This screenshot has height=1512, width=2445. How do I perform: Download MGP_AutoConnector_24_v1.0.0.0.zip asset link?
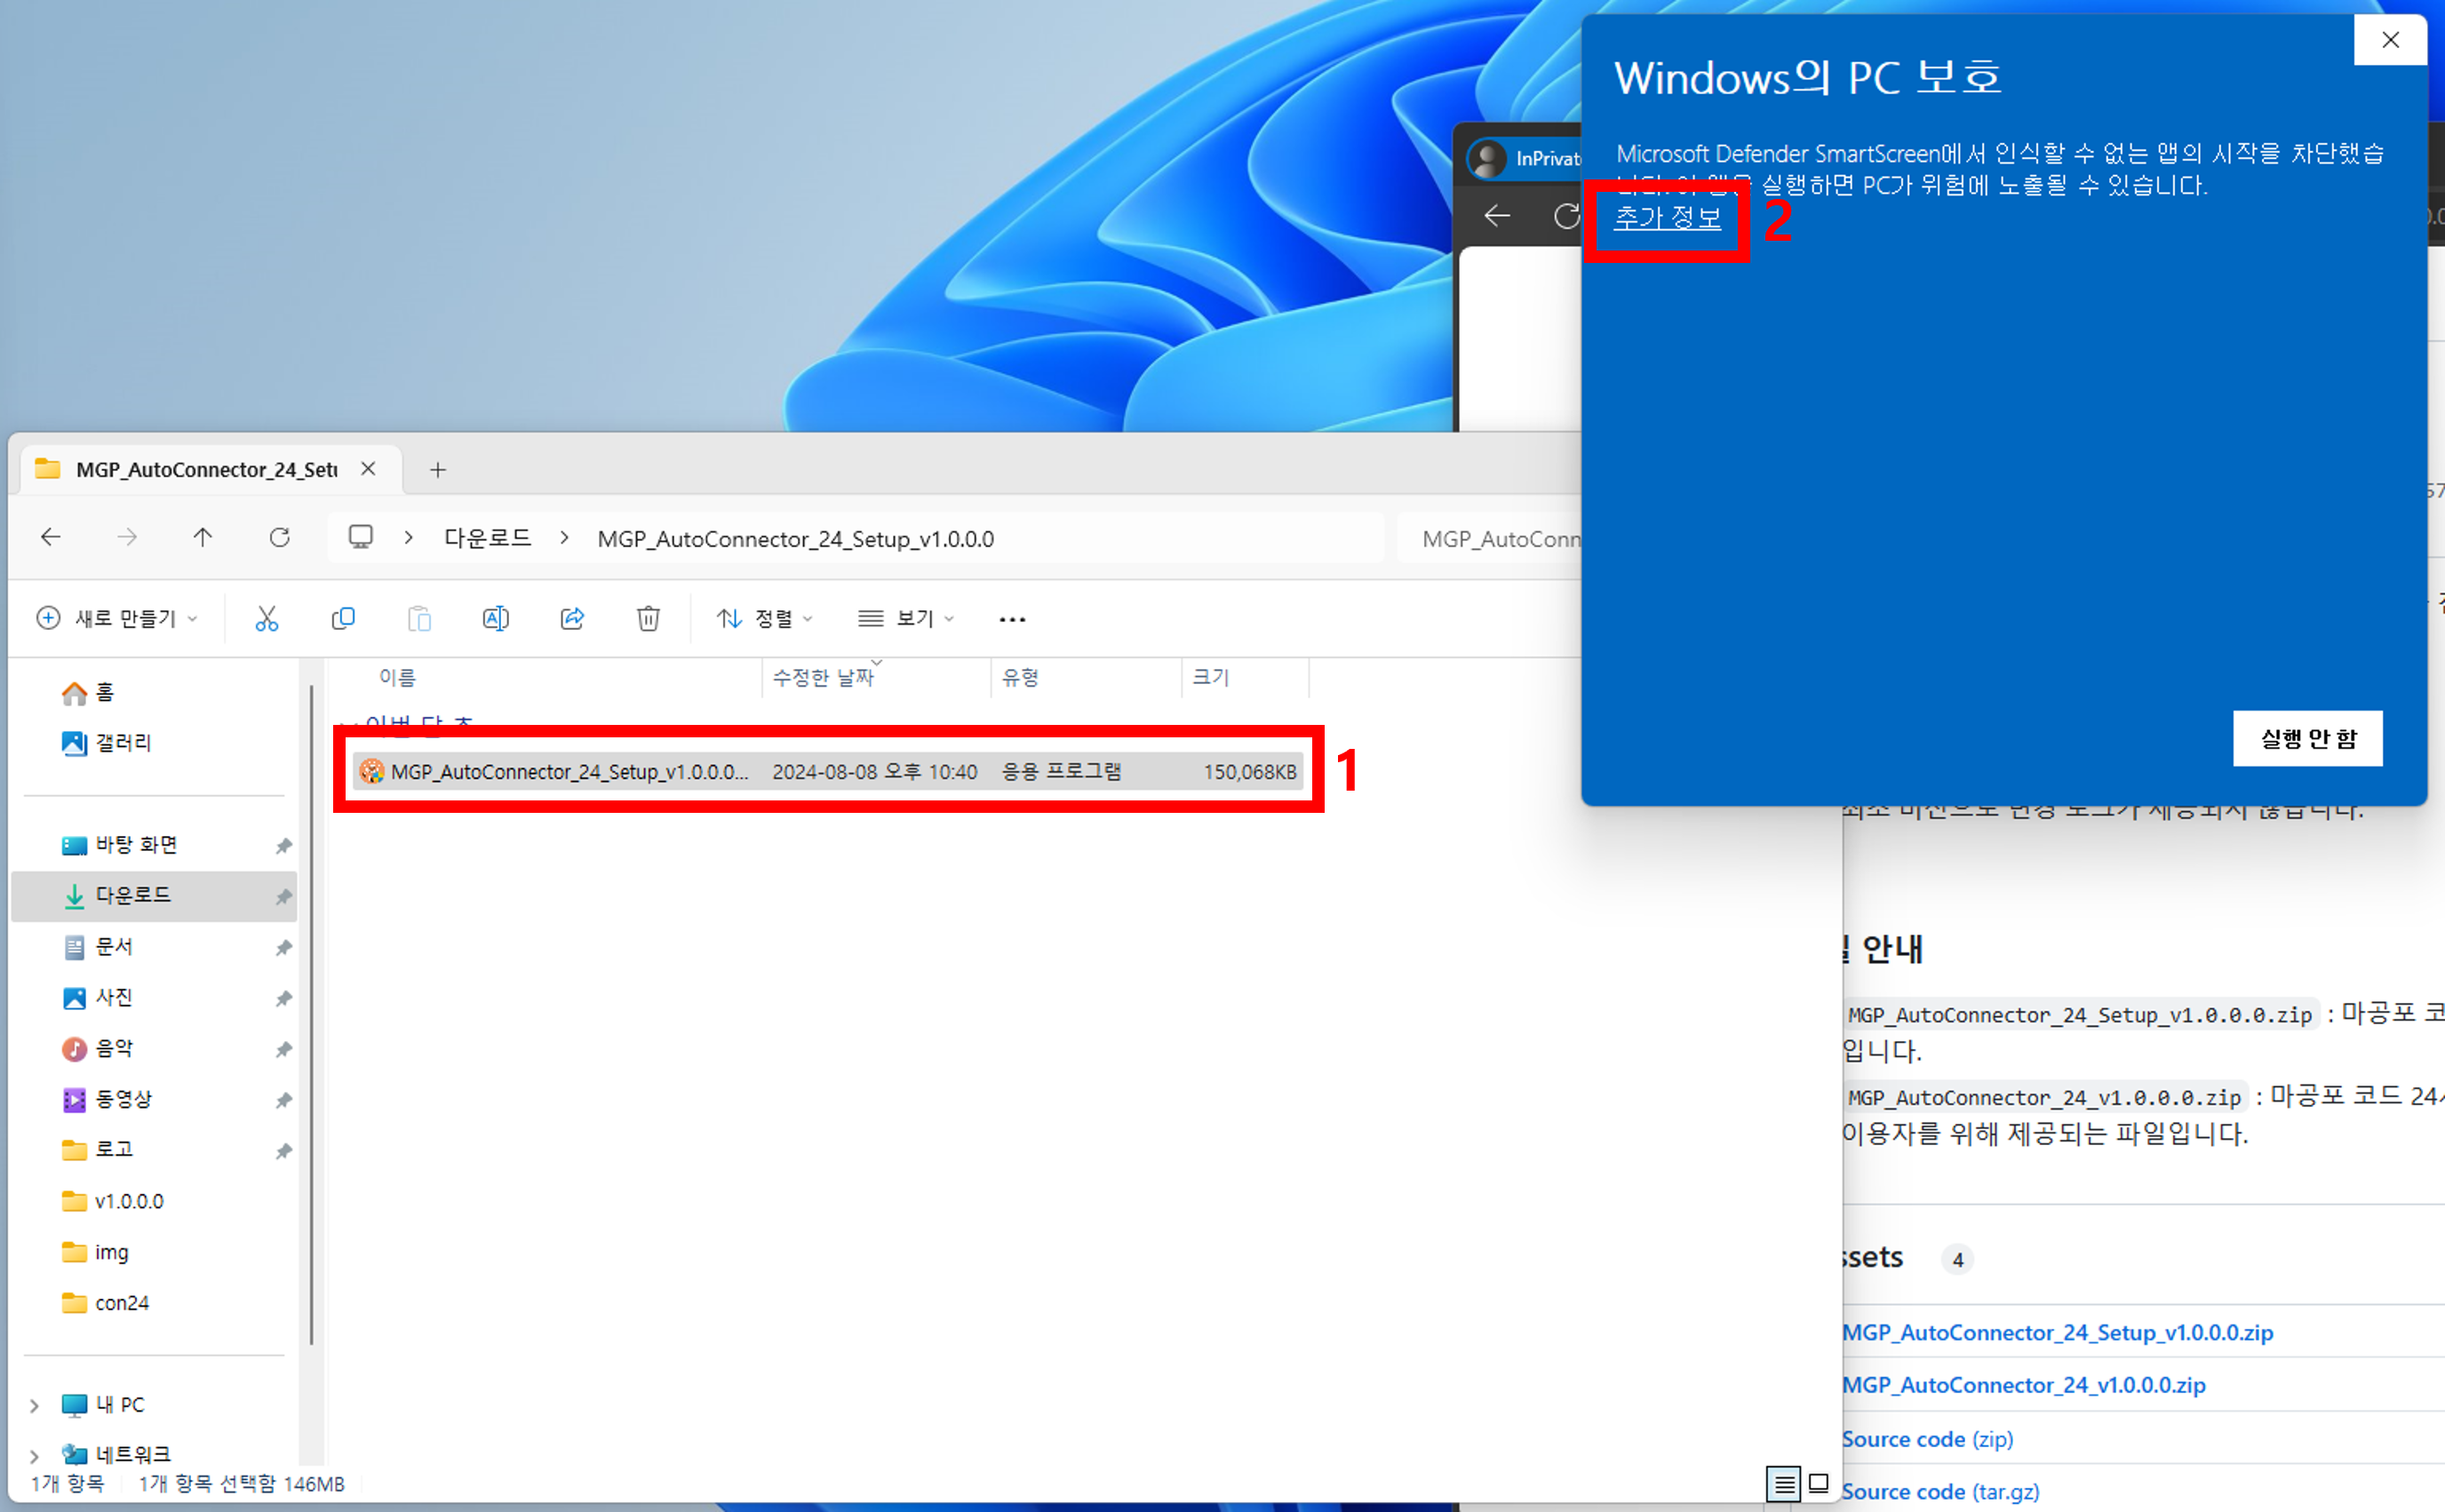[x=2023, y=1385]
